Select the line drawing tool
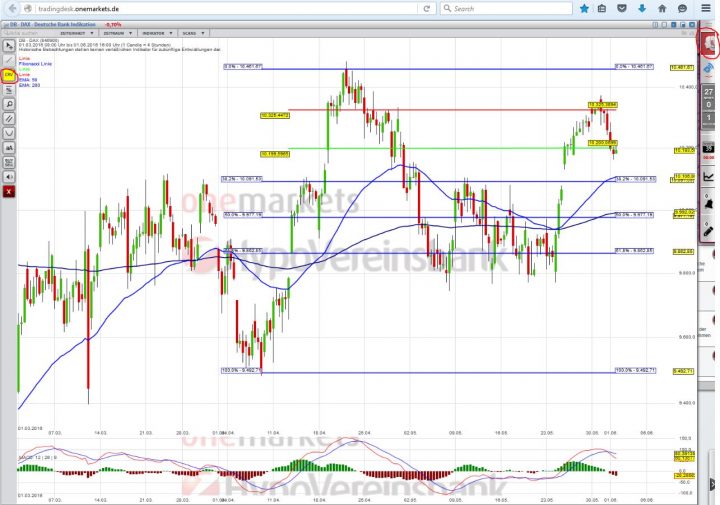The width and height of the screenshot is (720, 505). pos(9,60)
